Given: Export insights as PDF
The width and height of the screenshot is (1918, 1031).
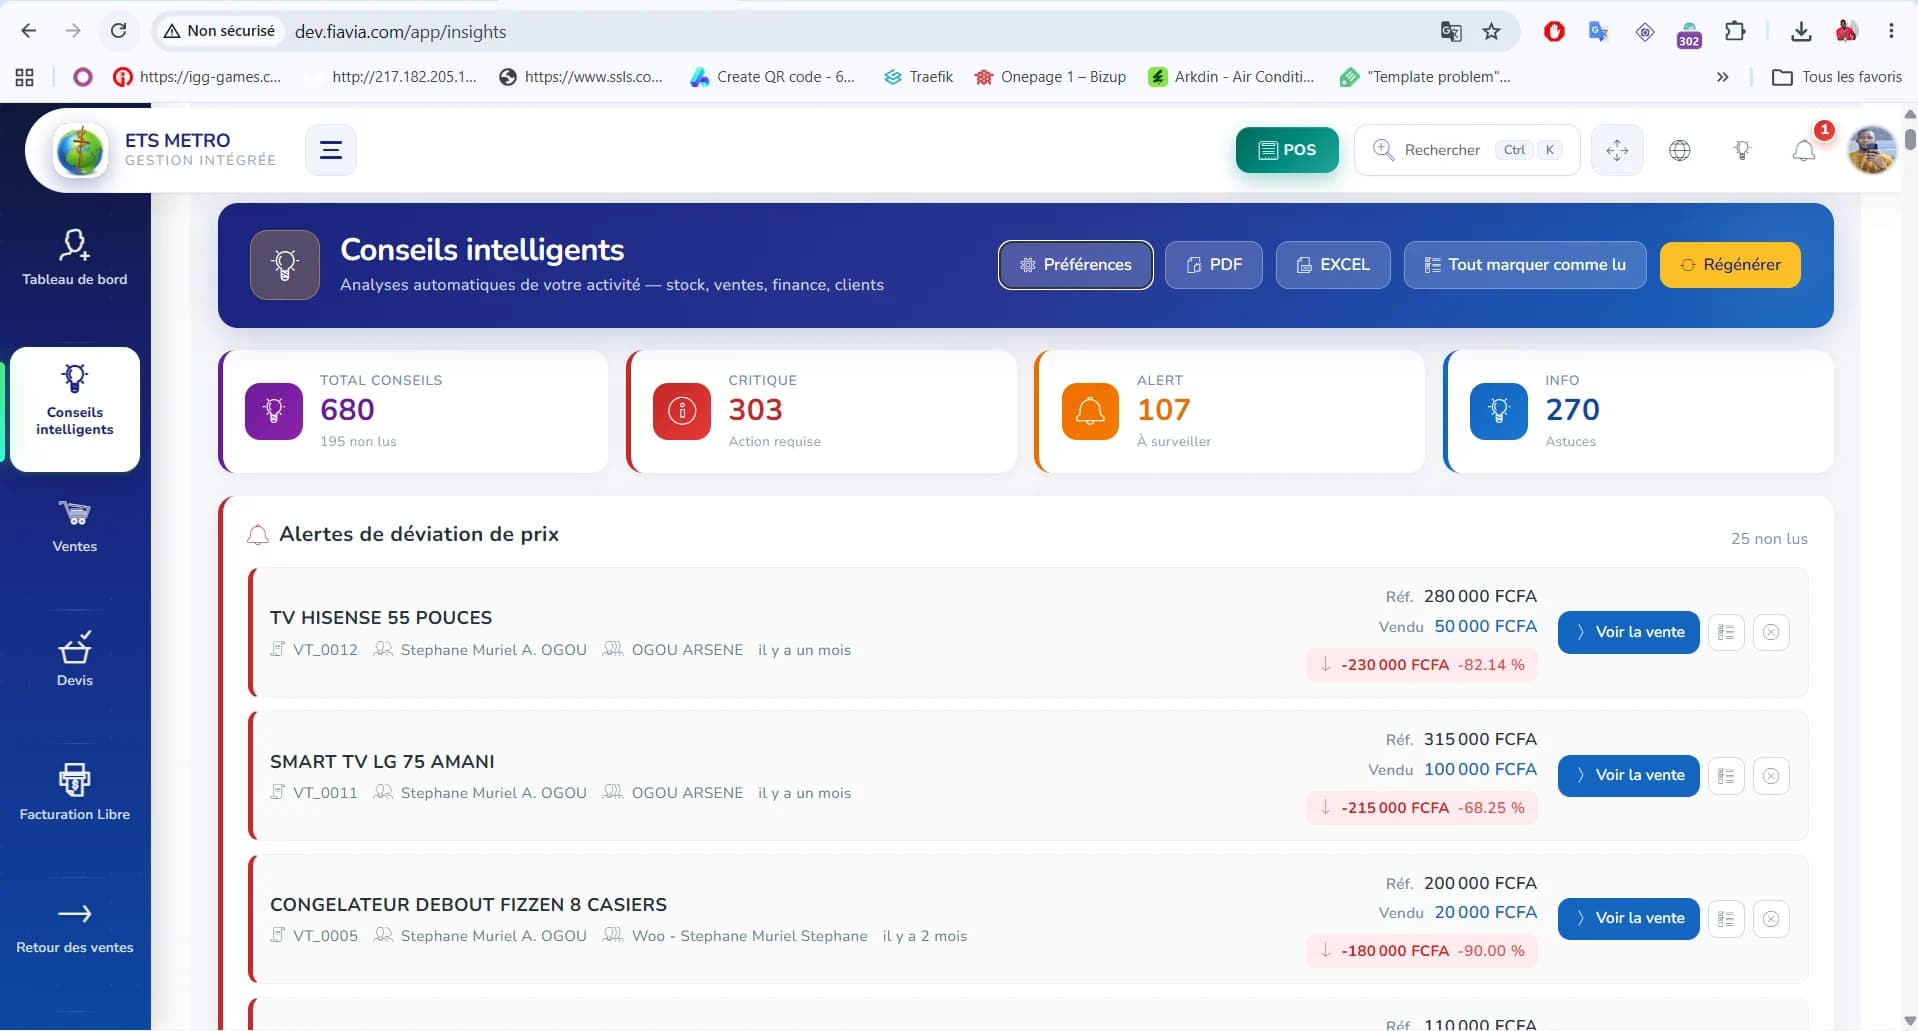Looking at the screenshot, I should tap(1213, 265).
